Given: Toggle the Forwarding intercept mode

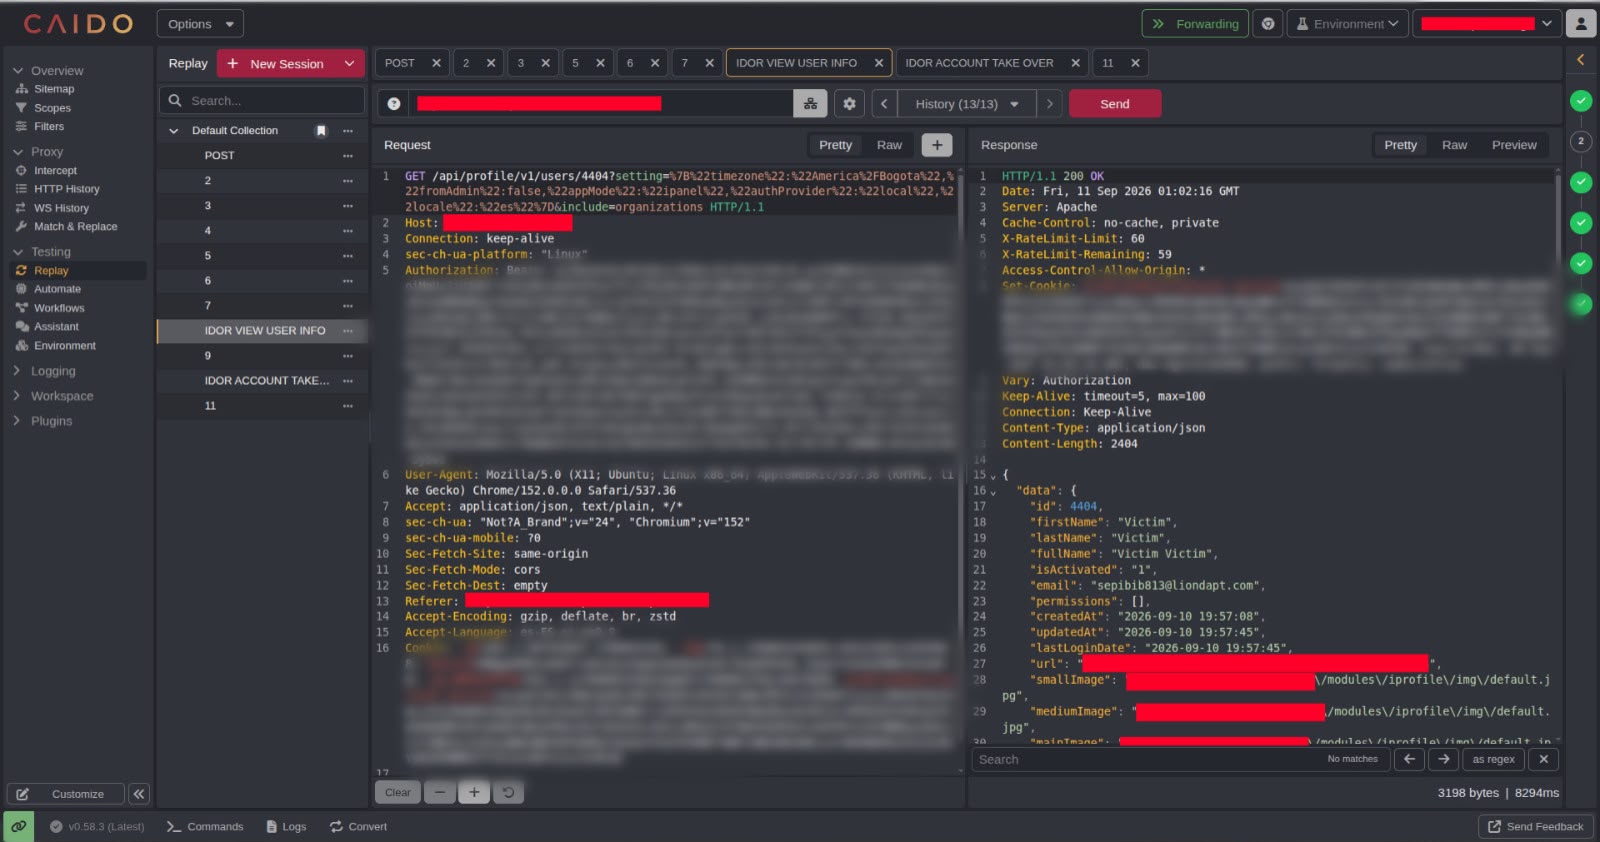Looking at the screenshot, I should coord(1195,24).
